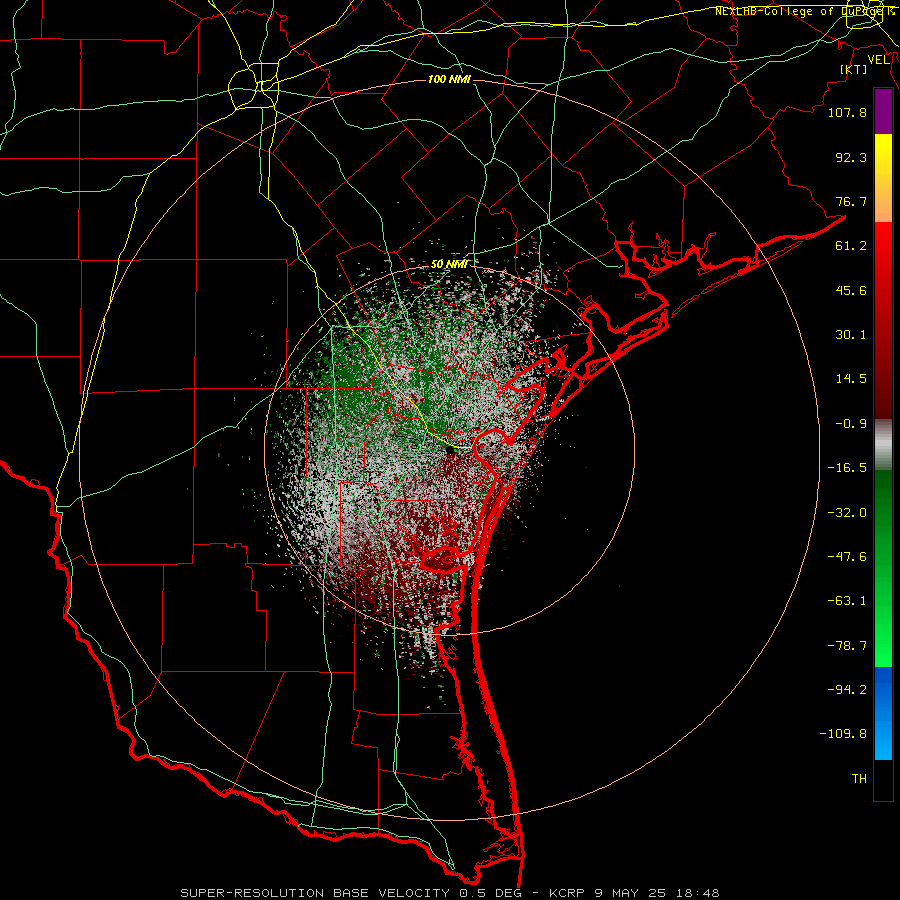Image resolution: width=900 pixels, height=900 pixels.
Task: Click the gray zero-velocity segment of color bar
Action: click(883, 445)
